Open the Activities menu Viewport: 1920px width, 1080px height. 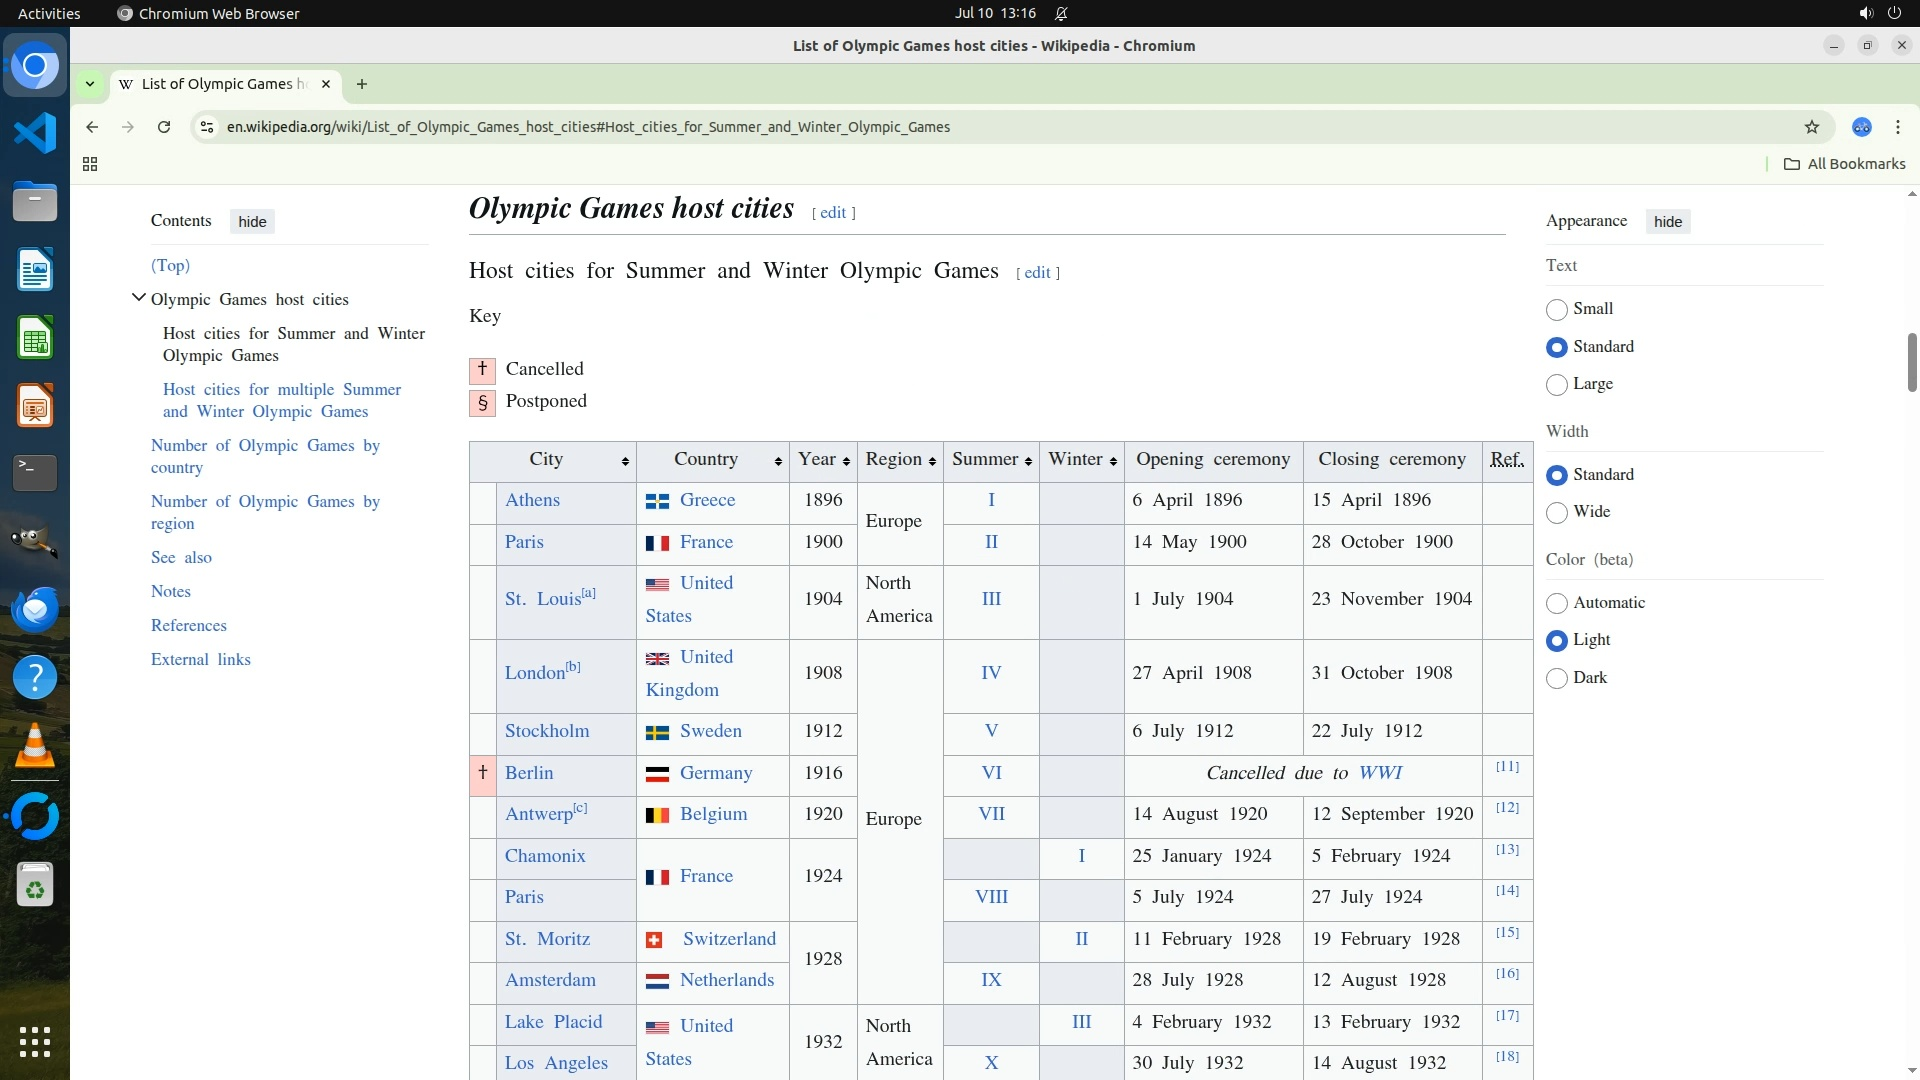click(x=49, y=13)
